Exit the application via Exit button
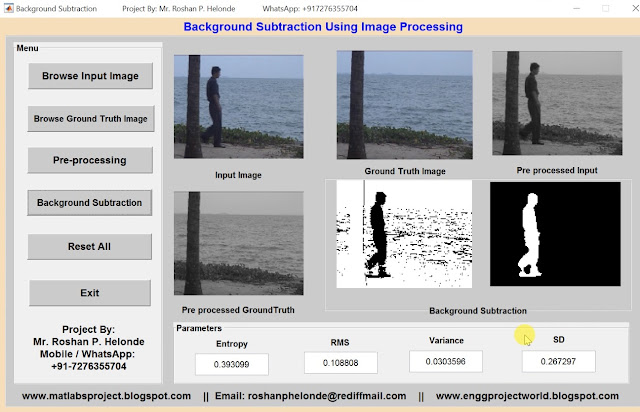The height and width of the screenshot is (412, 640). (x=90, y=293)
